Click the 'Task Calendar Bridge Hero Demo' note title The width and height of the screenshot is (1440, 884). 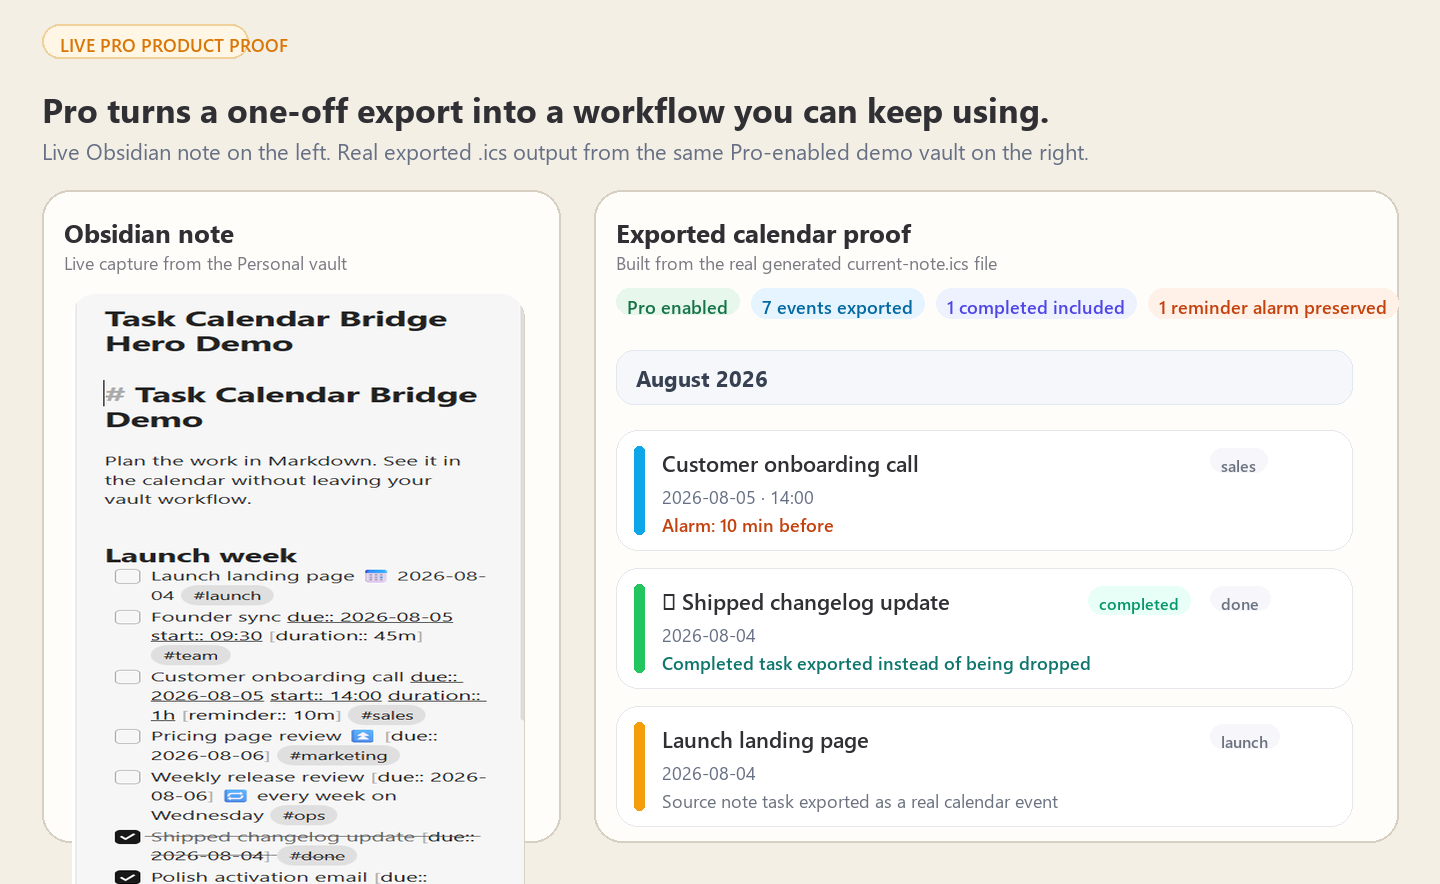[276, 331]
